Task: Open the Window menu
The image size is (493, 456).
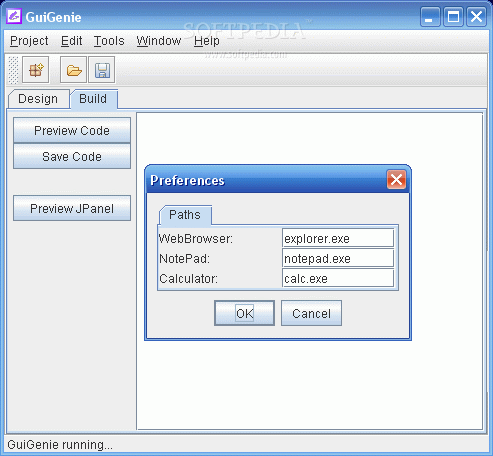Action: (x=159, y=41)
